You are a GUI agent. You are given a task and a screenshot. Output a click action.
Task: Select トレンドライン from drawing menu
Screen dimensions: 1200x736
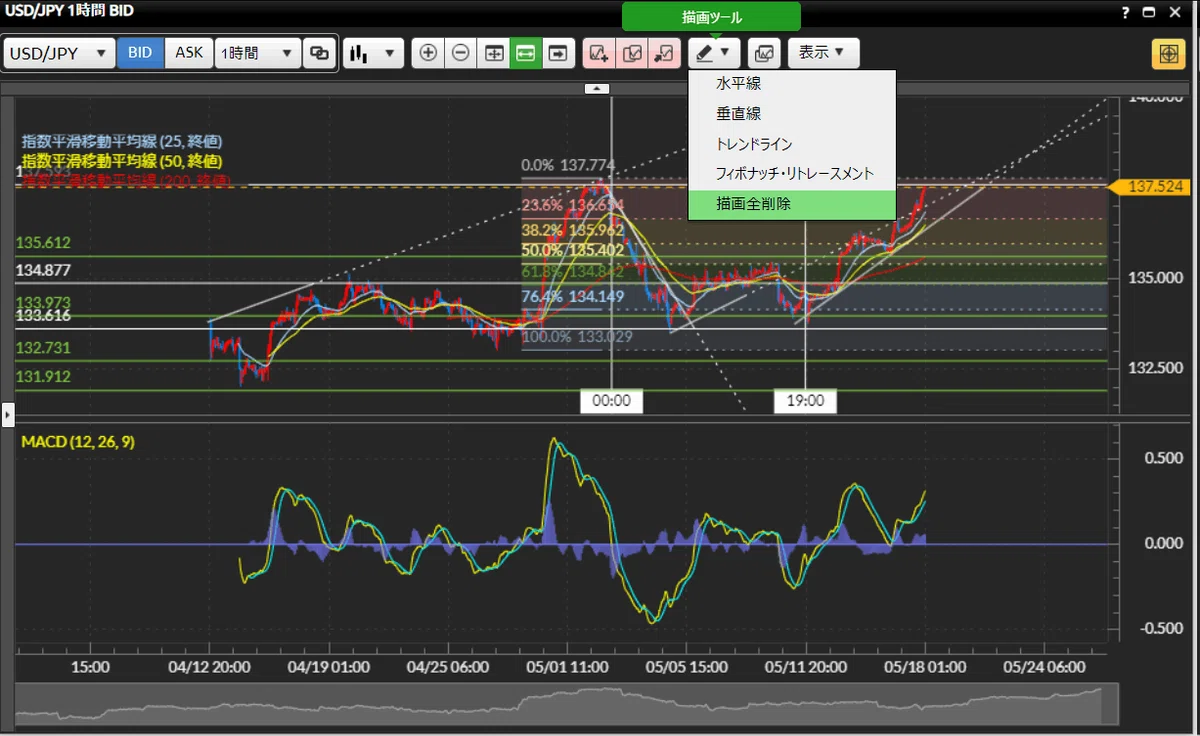tap(792, 144)
